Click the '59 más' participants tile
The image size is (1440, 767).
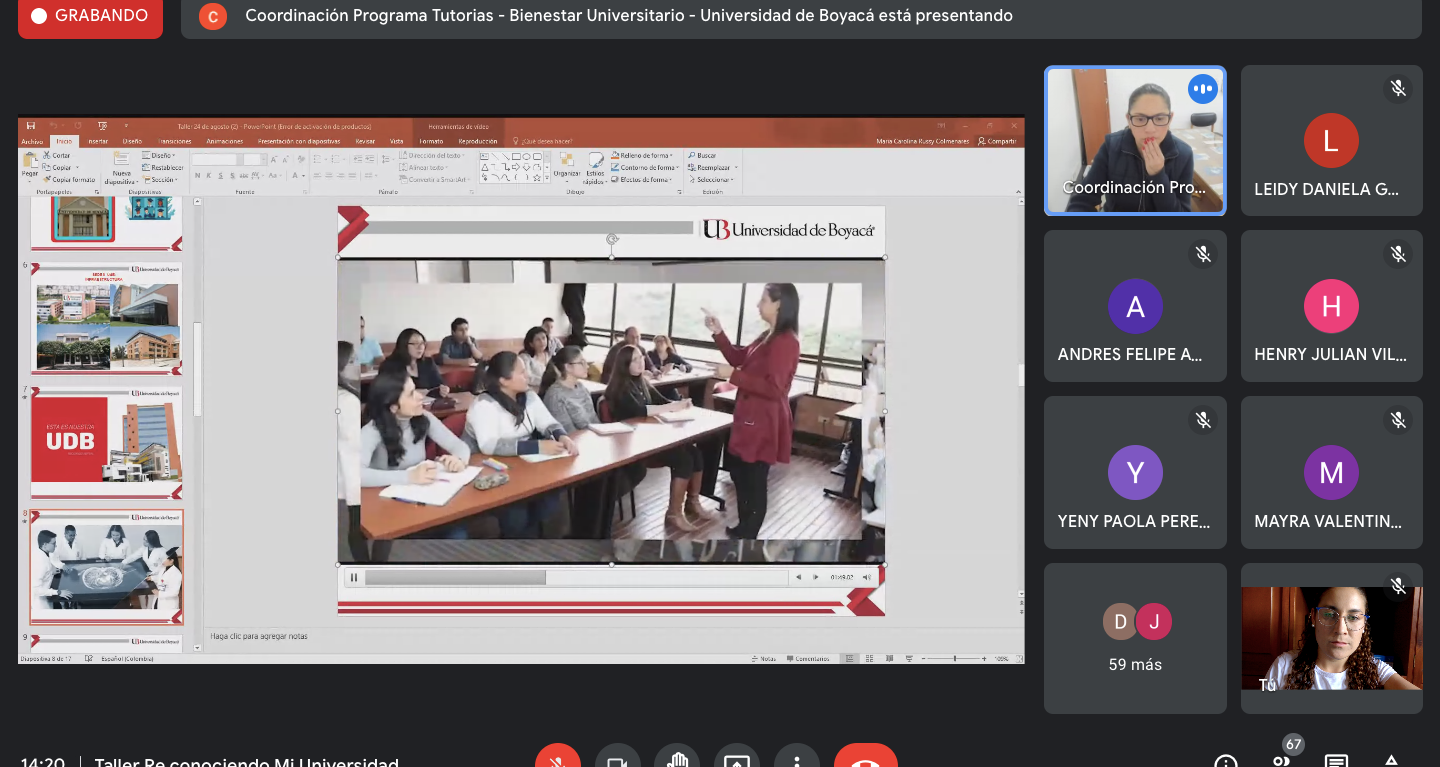1135,638
